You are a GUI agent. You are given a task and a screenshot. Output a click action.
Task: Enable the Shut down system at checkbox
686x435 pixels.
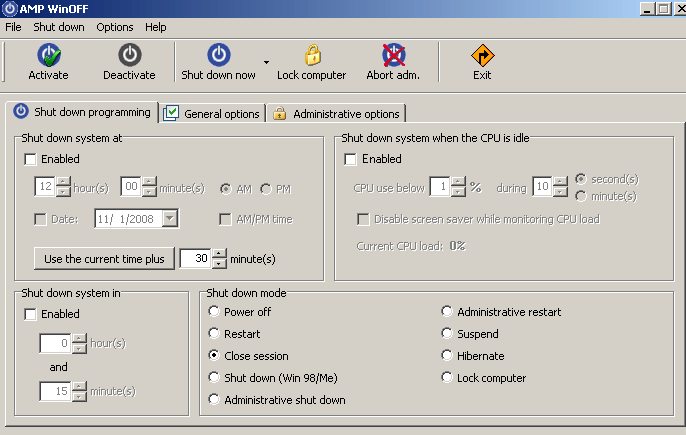coord(30,159)
